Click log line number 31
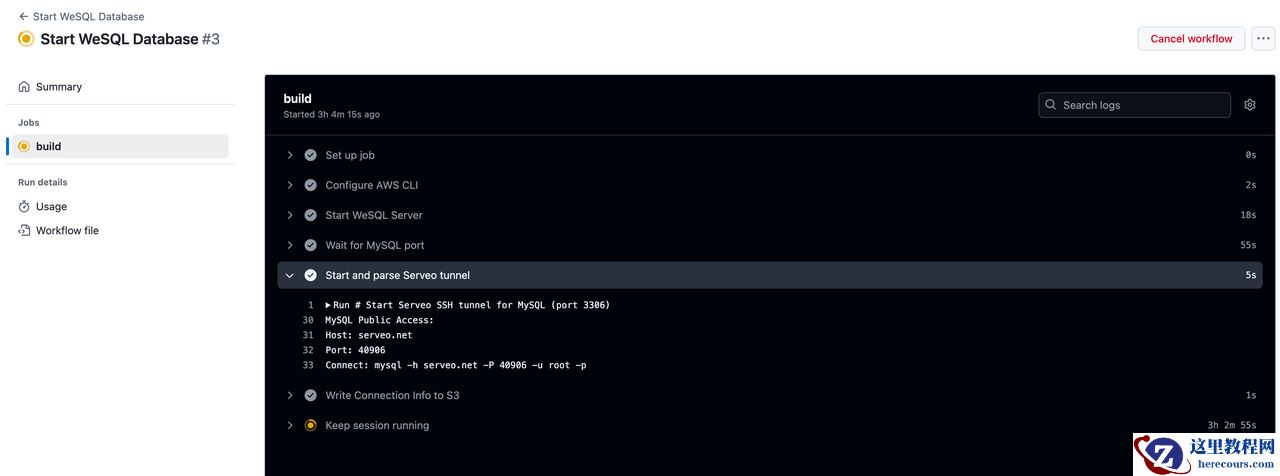Screen dimensions: 1280x476 tap(308, 335)
